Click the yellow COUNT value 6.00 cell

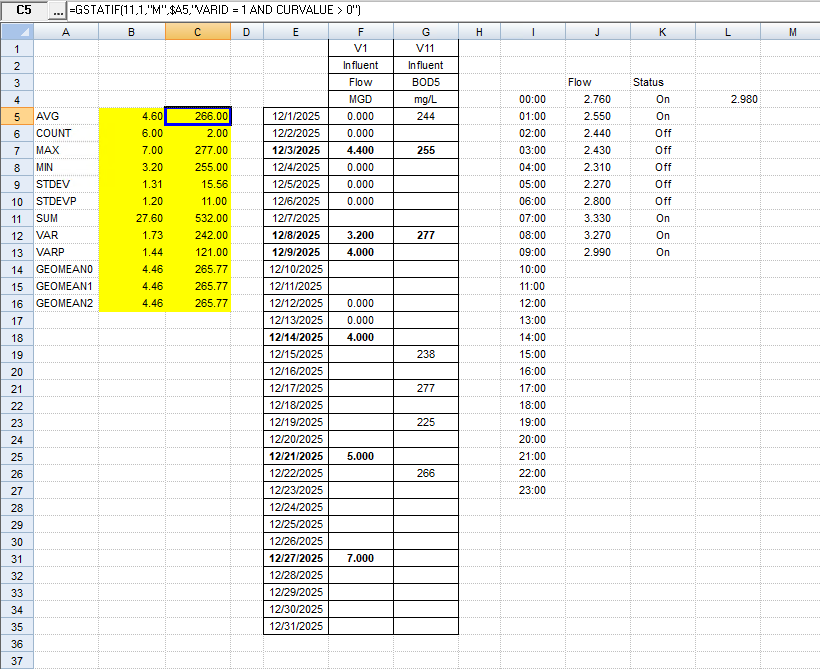point(133,133)
